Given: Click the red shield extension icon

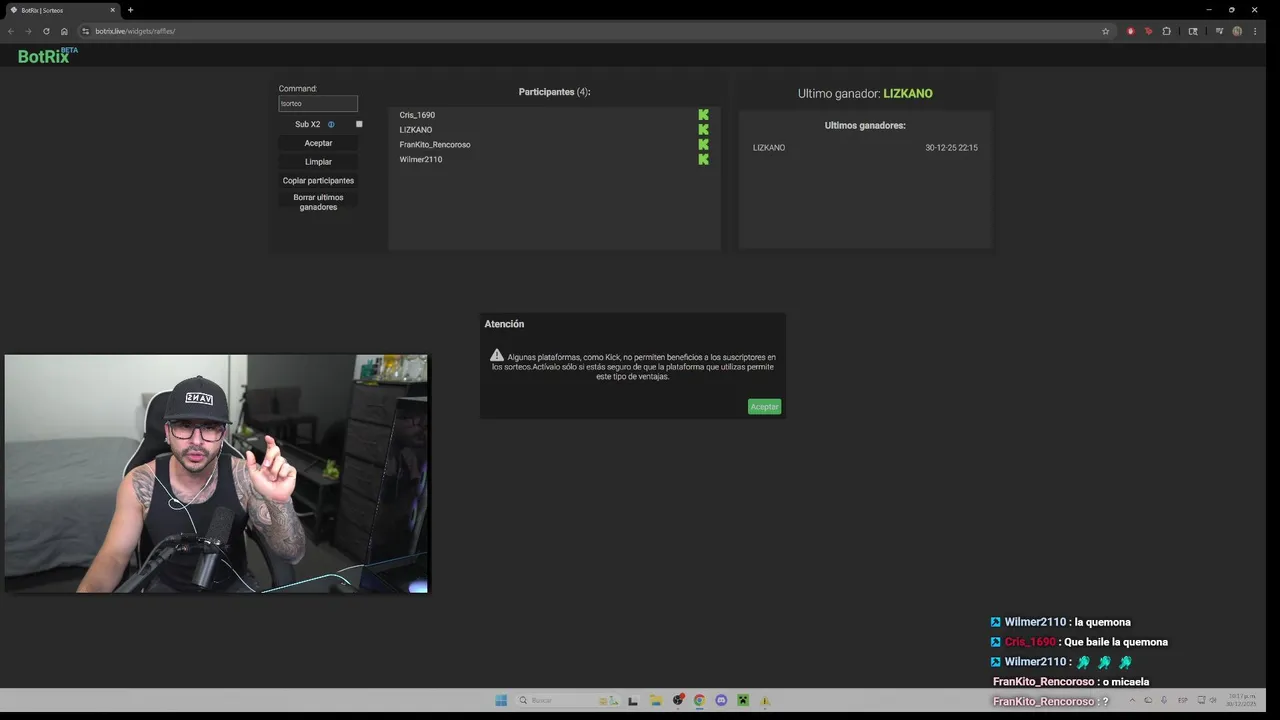Looking at the screenshot, I should [1131, 31].
